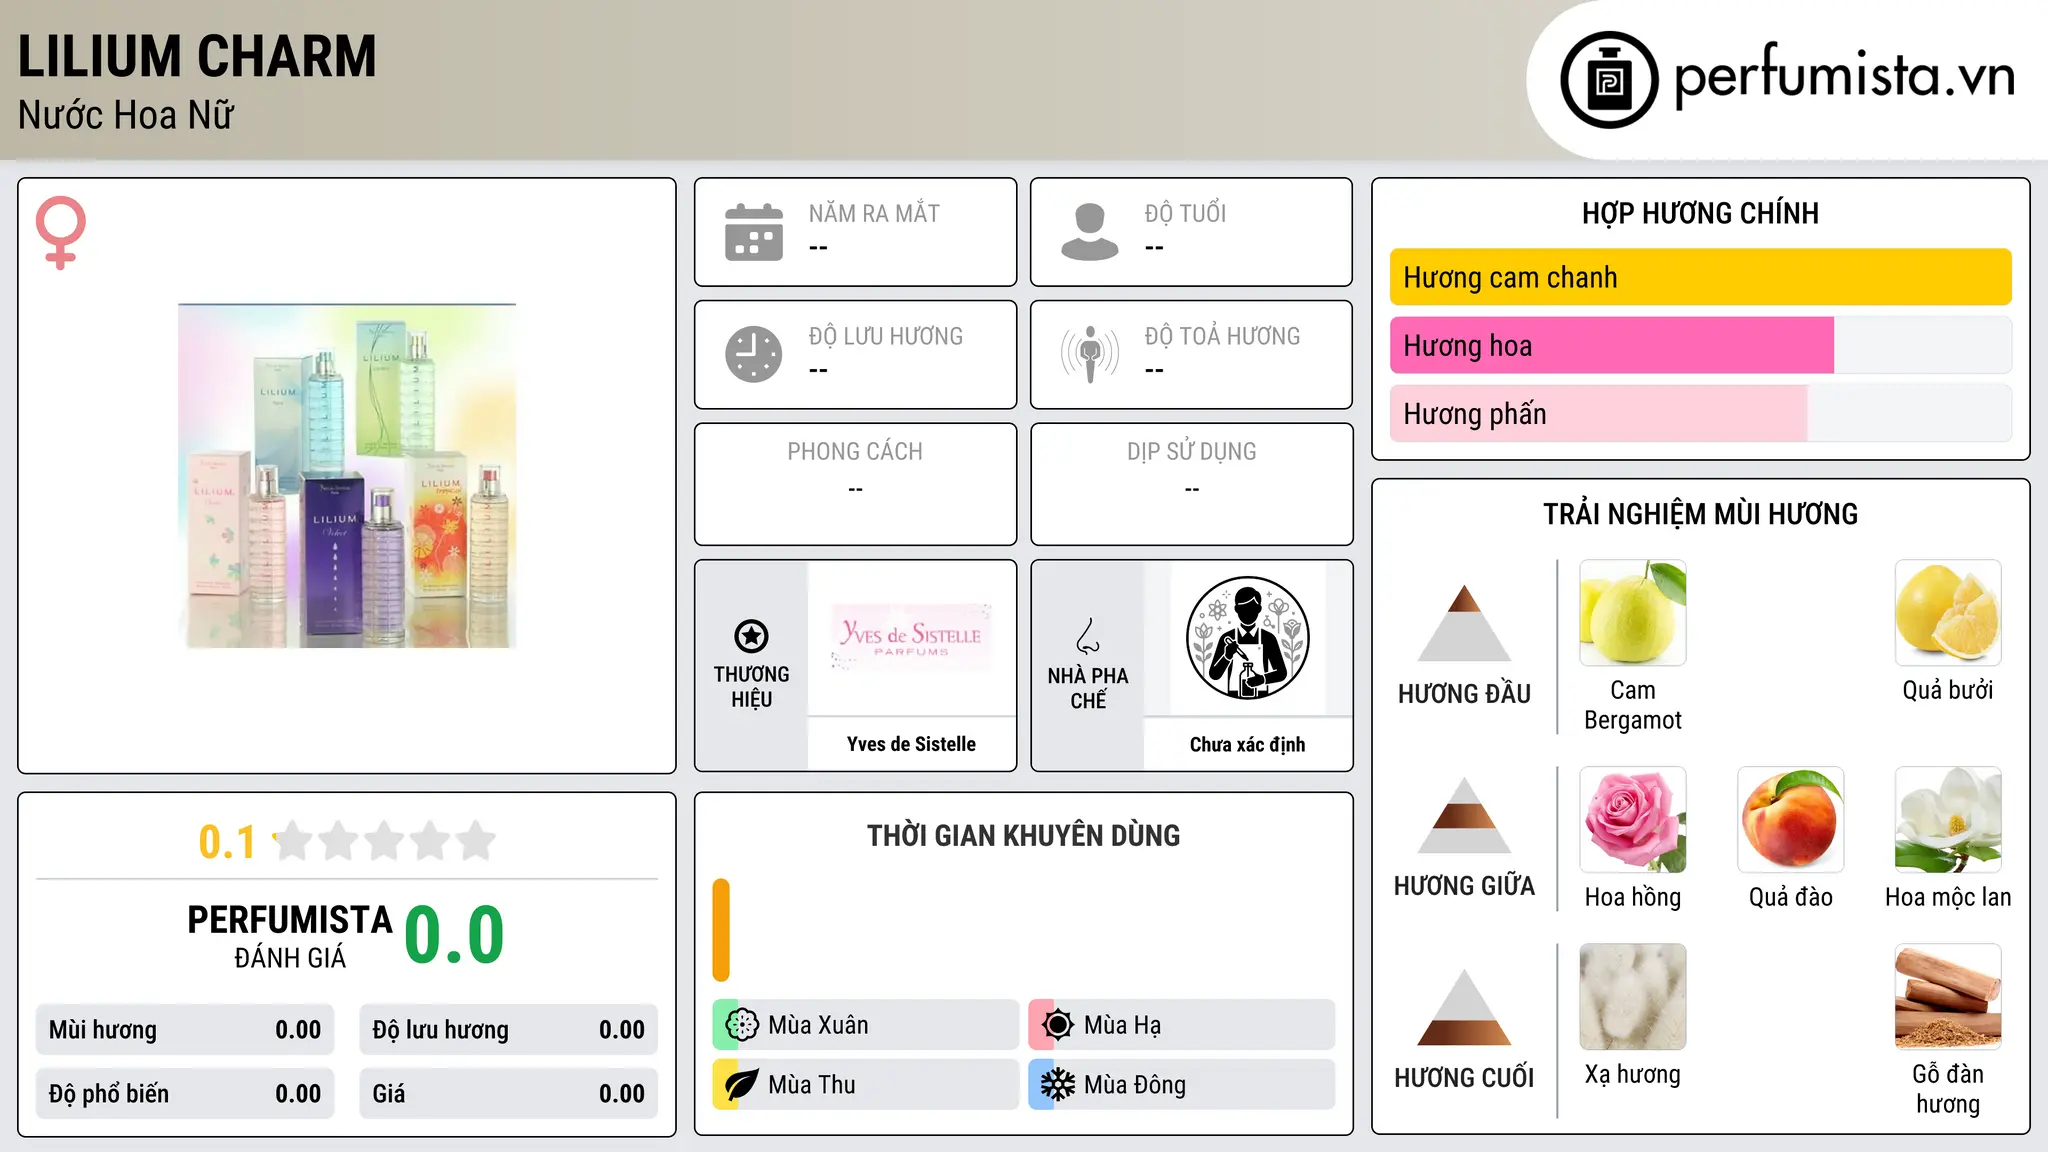
Task: Click the Phong cách info card
Action: (855, 484)
